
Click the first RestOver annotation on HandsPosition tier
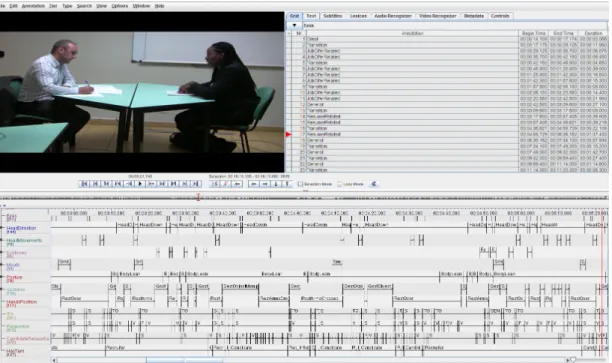pos(84,299)
